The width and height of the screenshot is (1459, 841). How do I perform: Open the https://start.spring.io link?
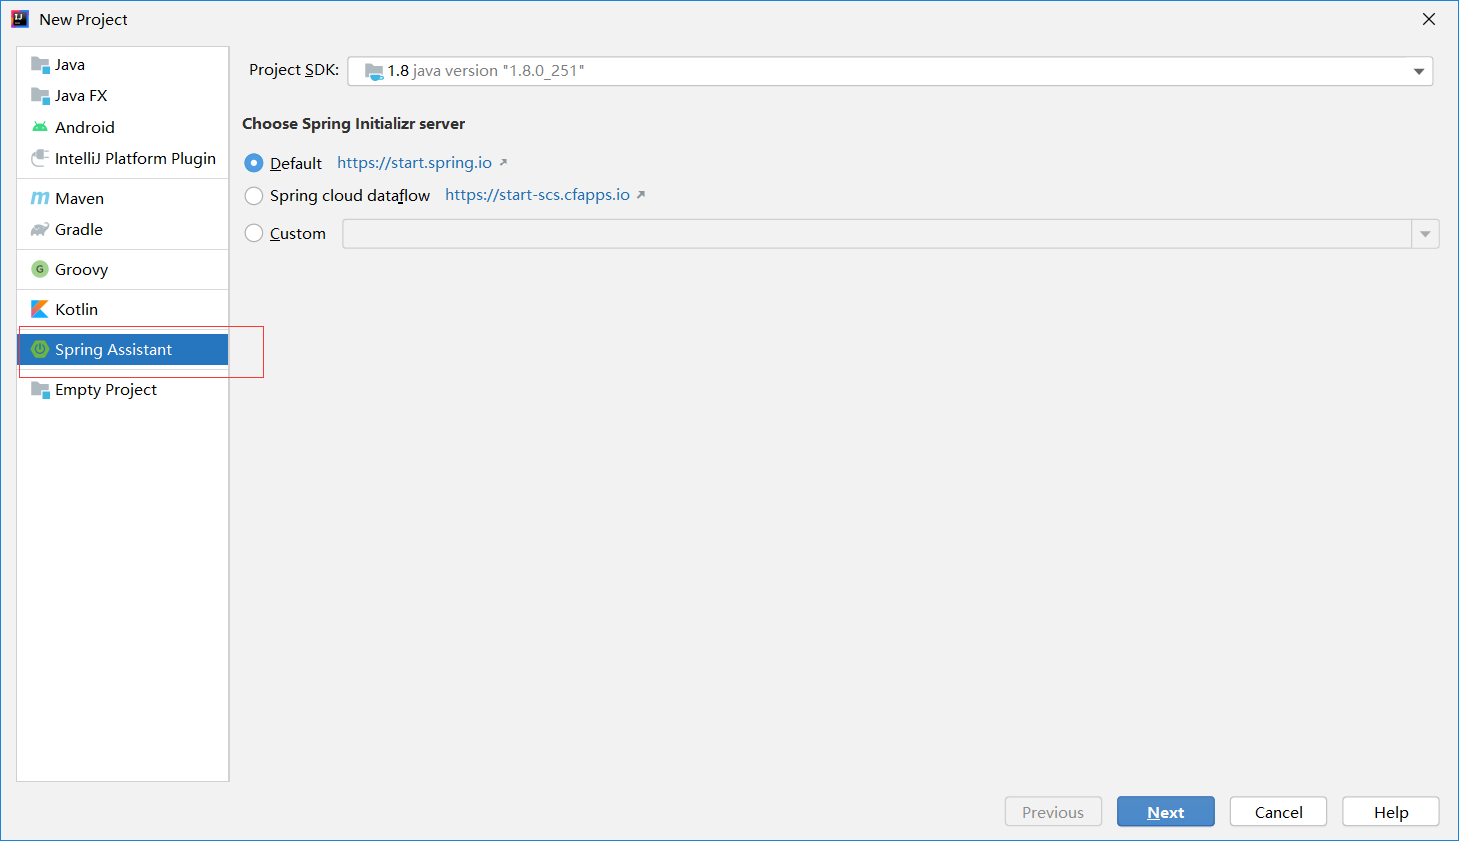414,163
